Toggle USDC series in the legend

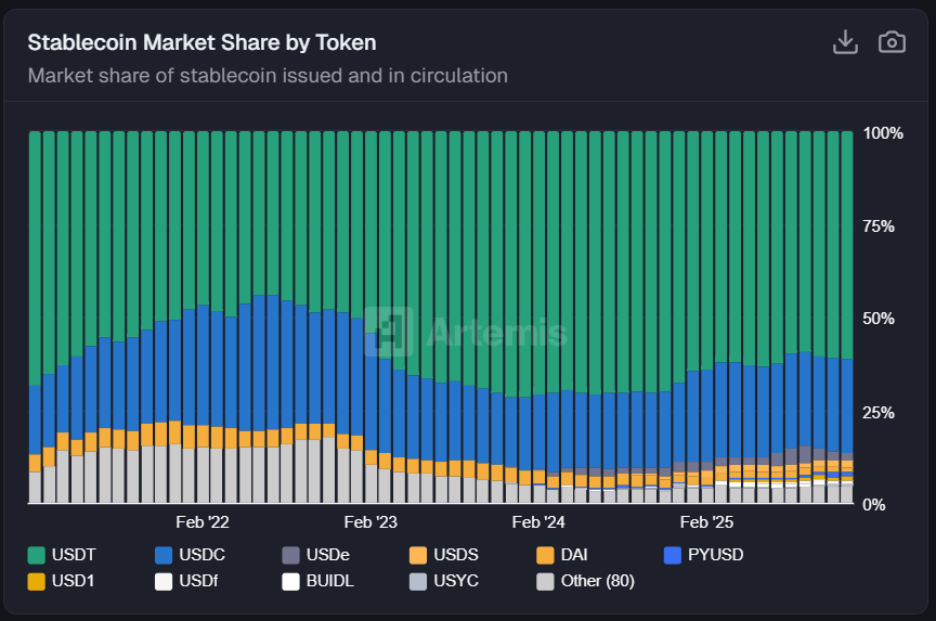click(205, 554)
